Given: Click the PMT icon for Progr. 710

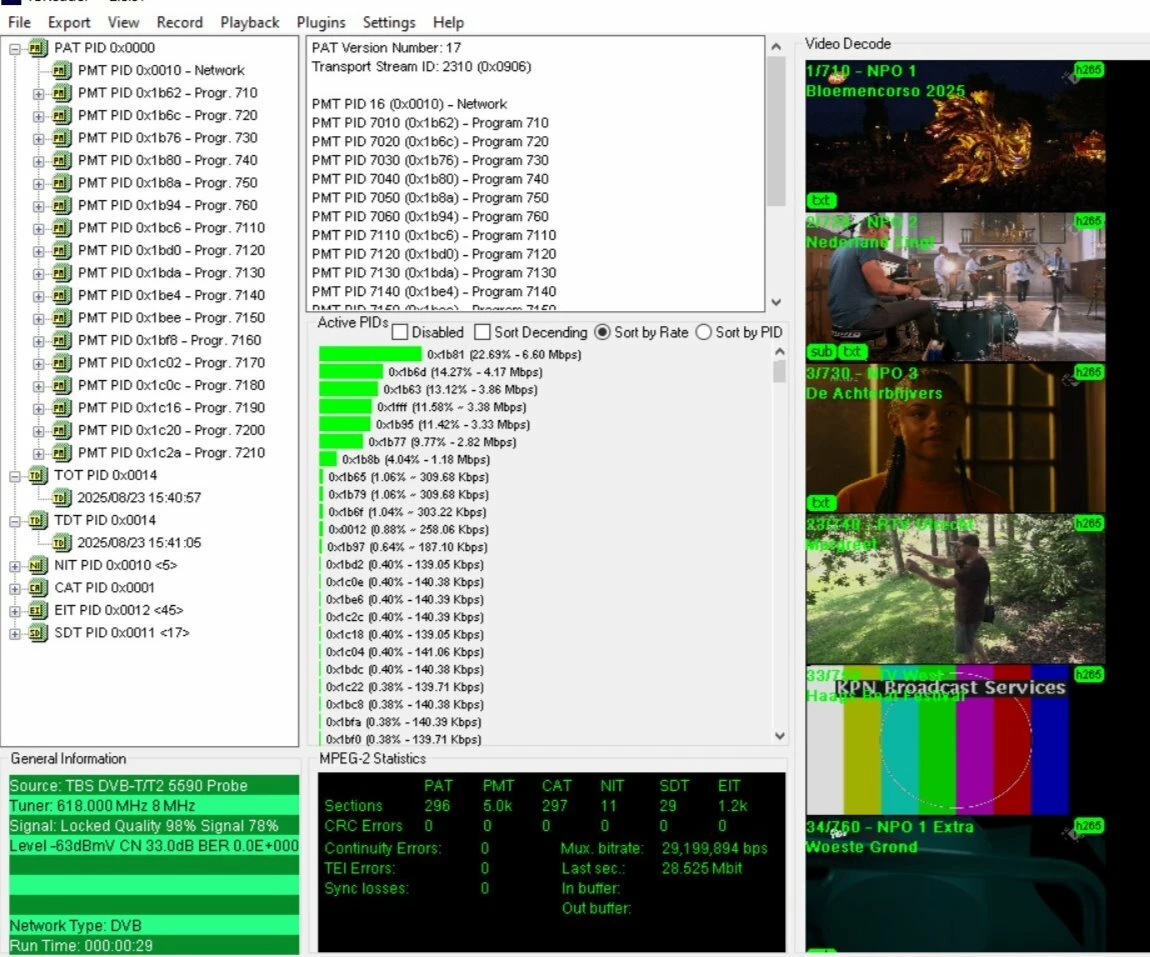Looking at the screenshot, I should pos(61,93).
